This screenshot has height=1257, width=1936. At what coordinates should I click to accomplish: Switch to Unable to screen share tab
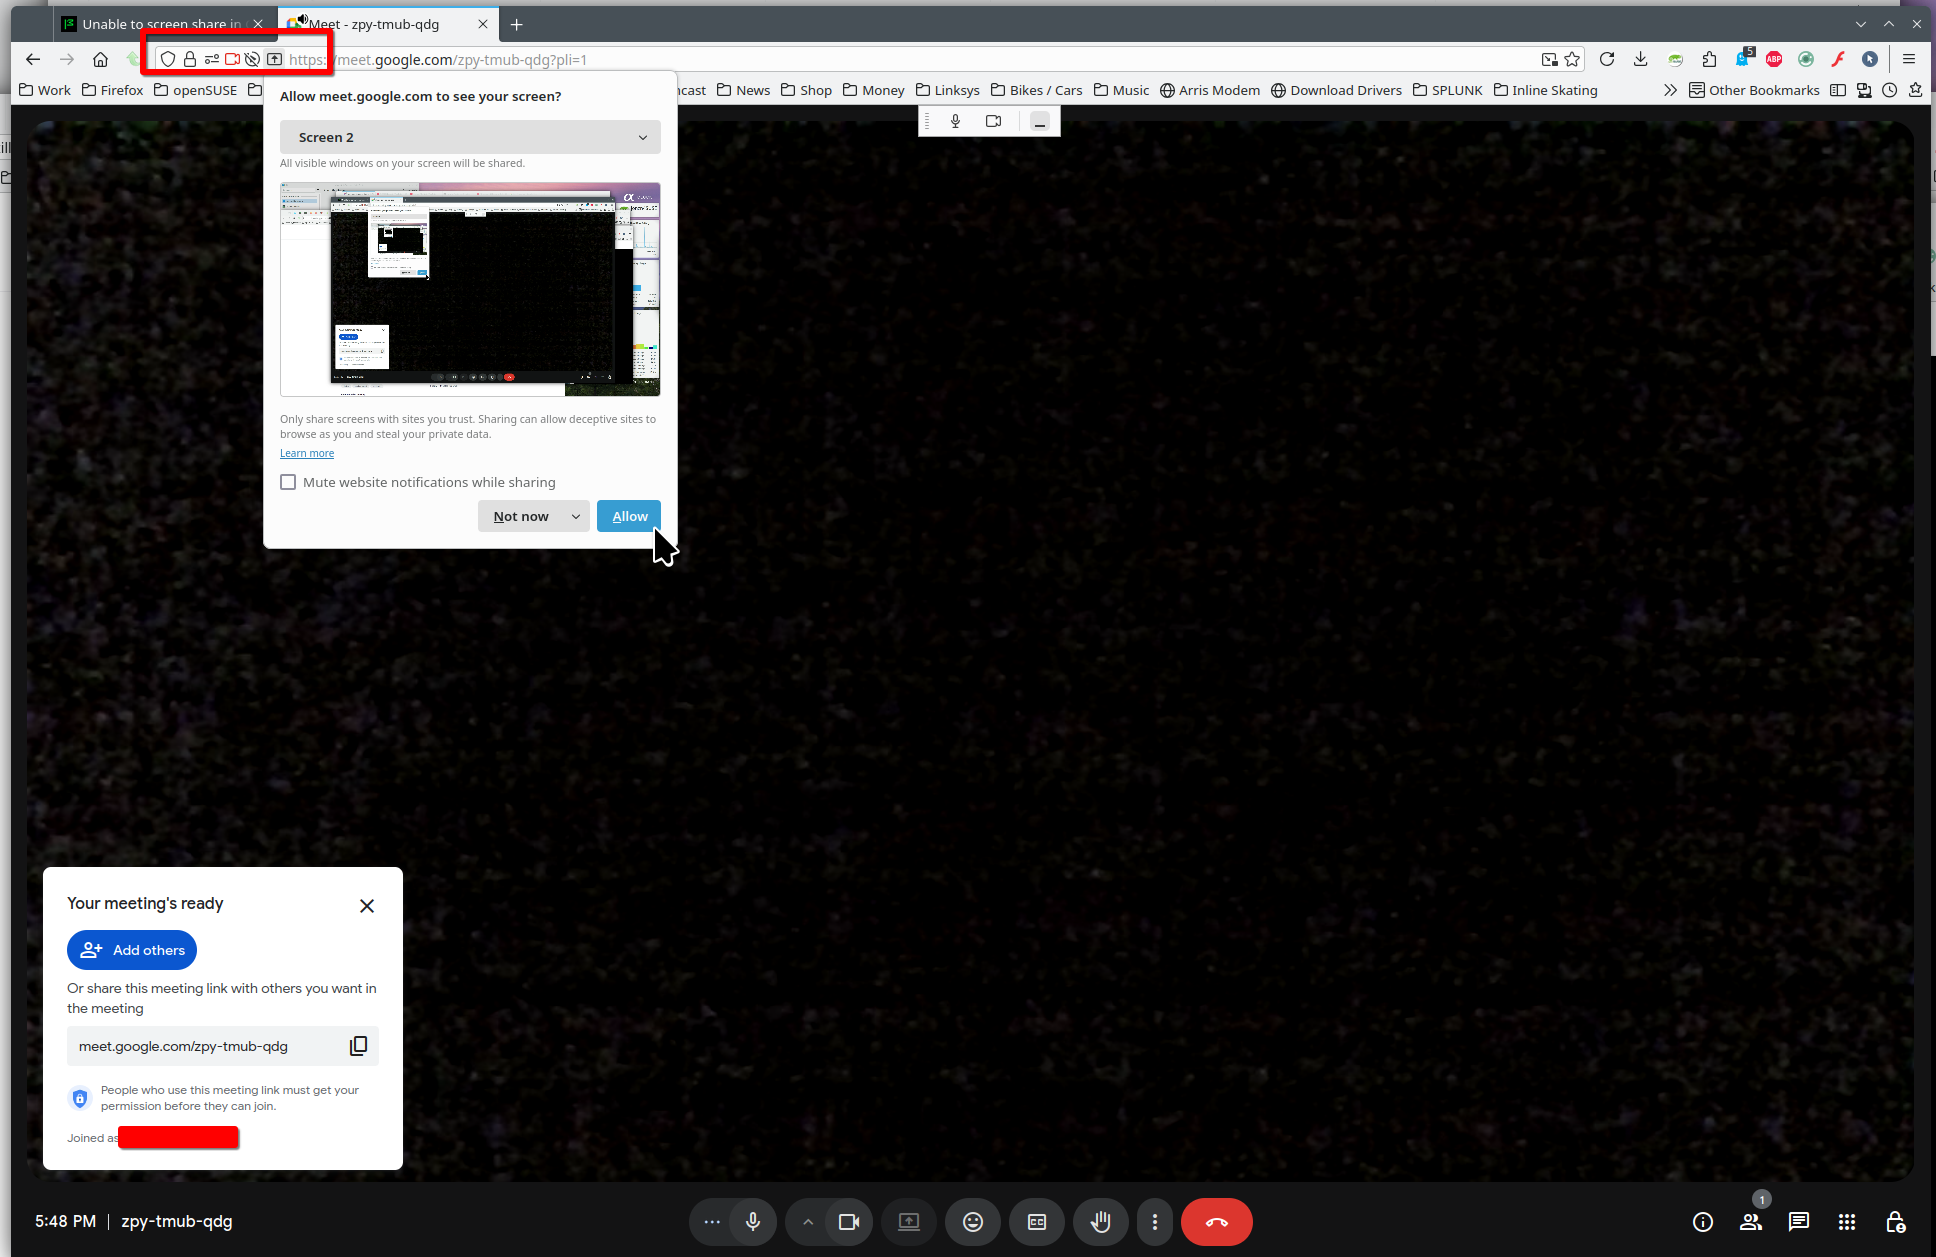pyautogui.click(x=160, y=24)
